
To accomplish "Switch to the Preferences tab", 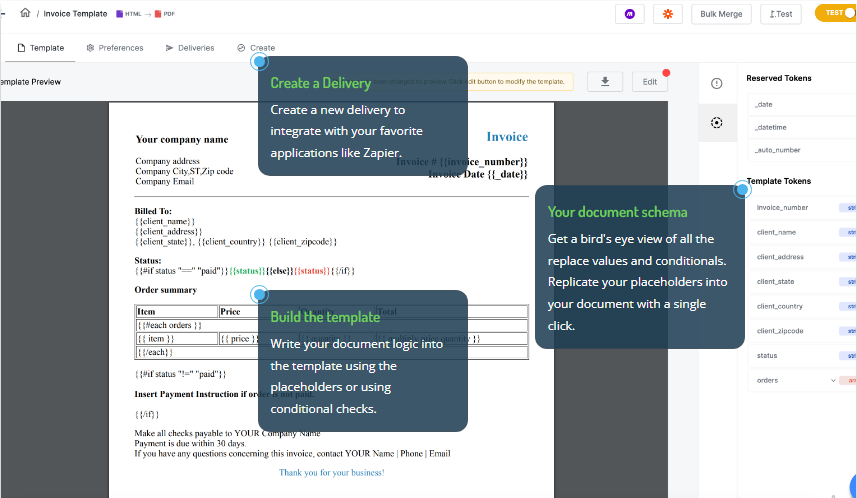I will 115,48.
